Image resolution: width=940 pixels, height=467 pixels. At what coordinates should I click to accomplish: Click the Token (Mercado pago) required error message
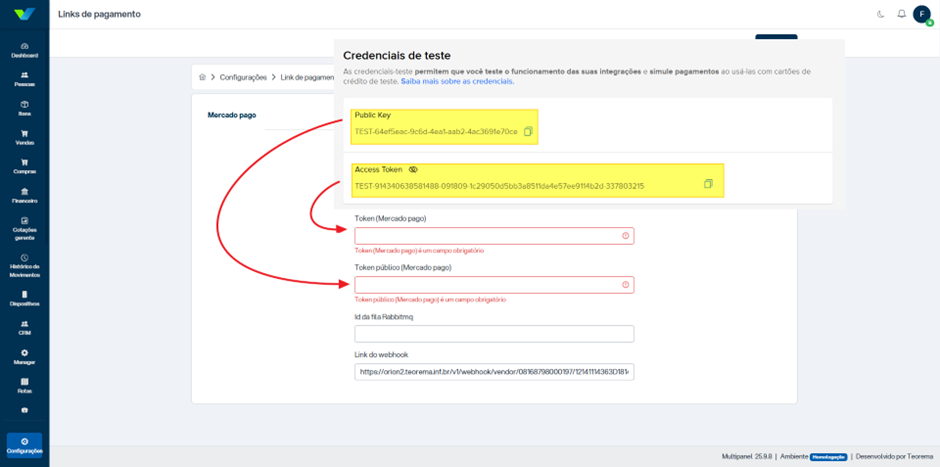[x=419, y=251]
